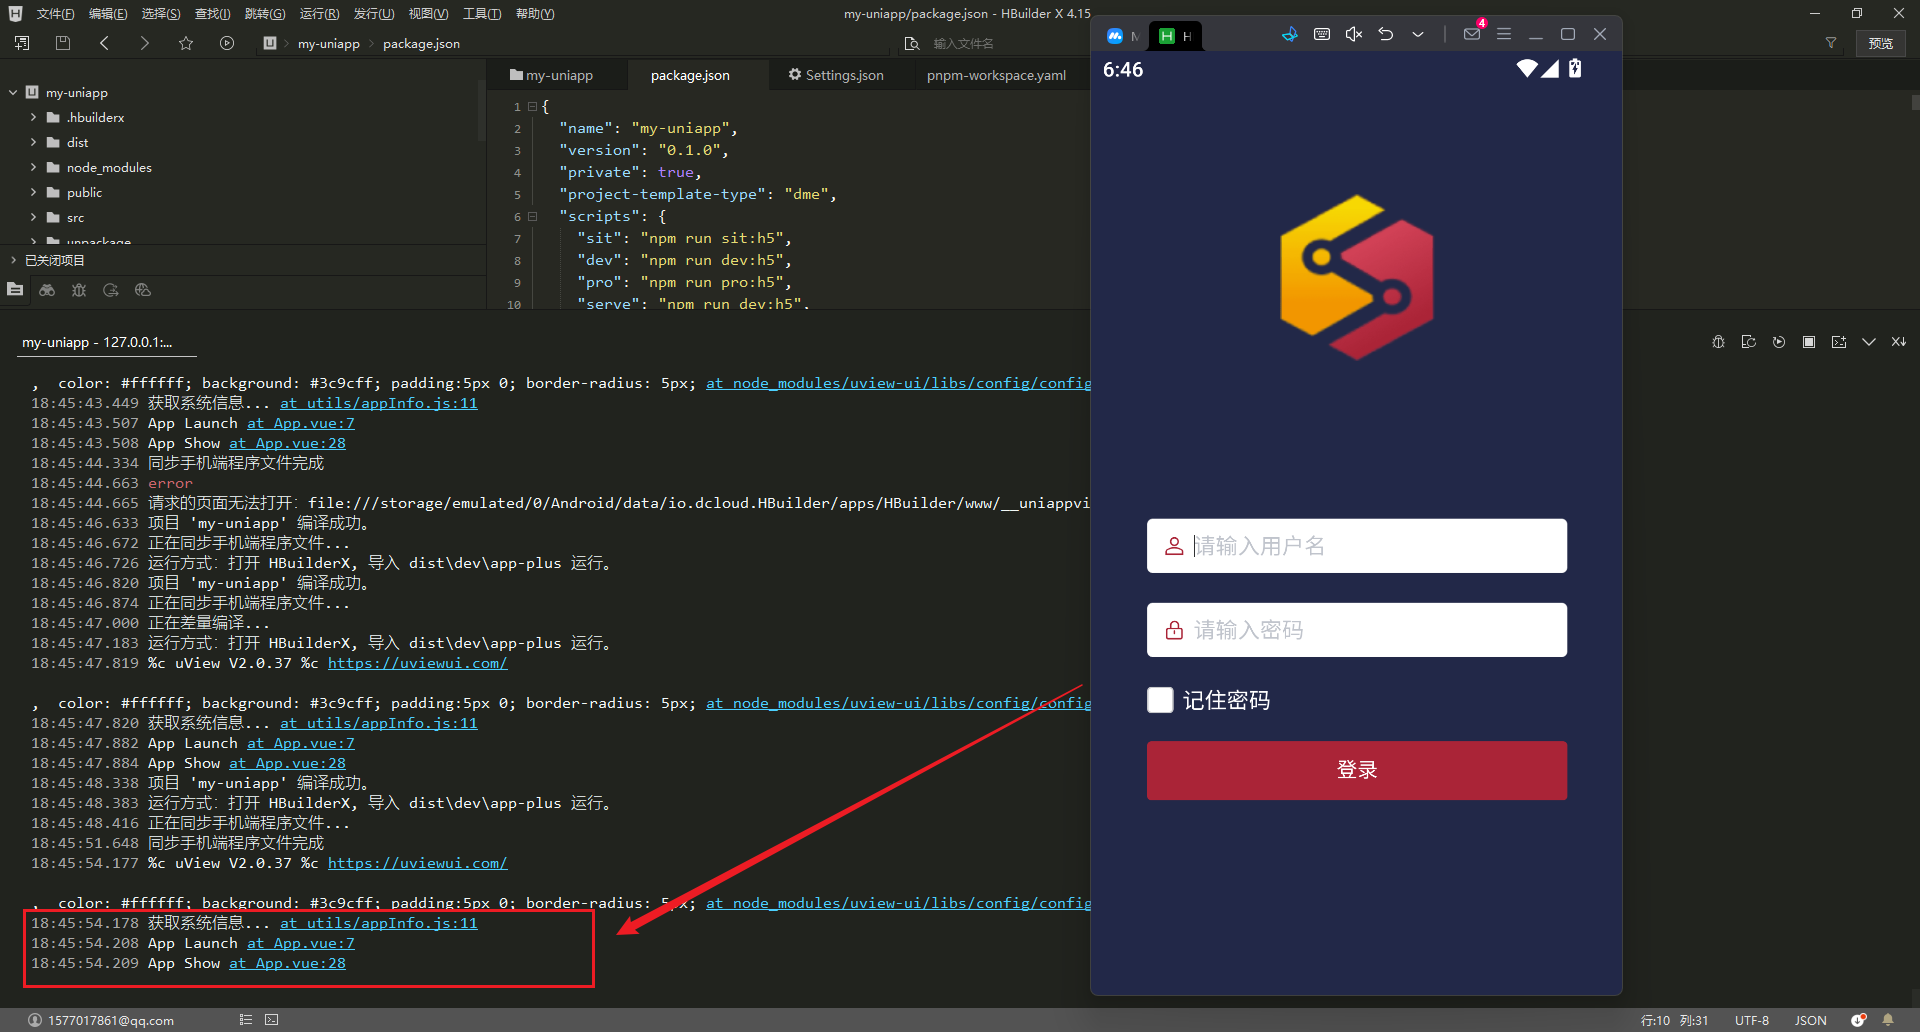Screen dimensions: 1920x1032
Task: Expand the 已关闭项目 section
Action: (13, 260)
